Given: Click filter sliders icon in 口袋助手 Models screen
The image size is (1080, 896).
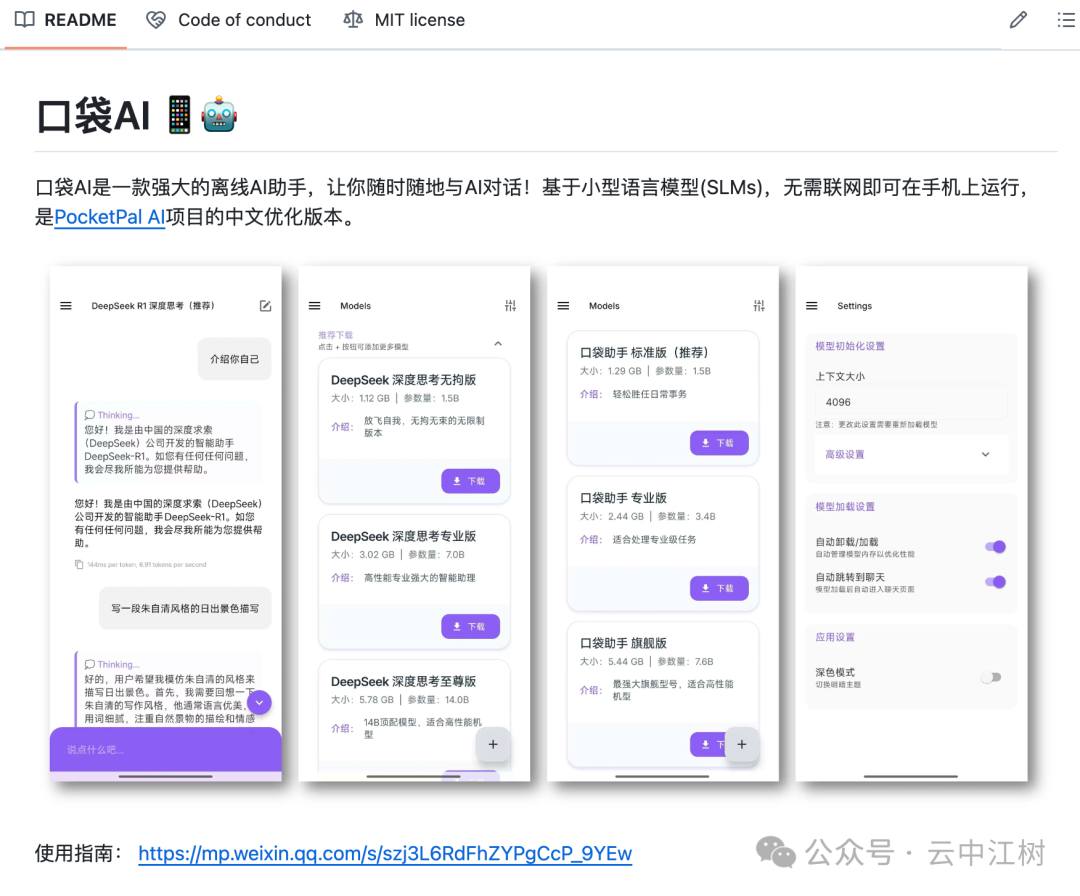Looking at the screenshot, I should click(x=759, y=306).
